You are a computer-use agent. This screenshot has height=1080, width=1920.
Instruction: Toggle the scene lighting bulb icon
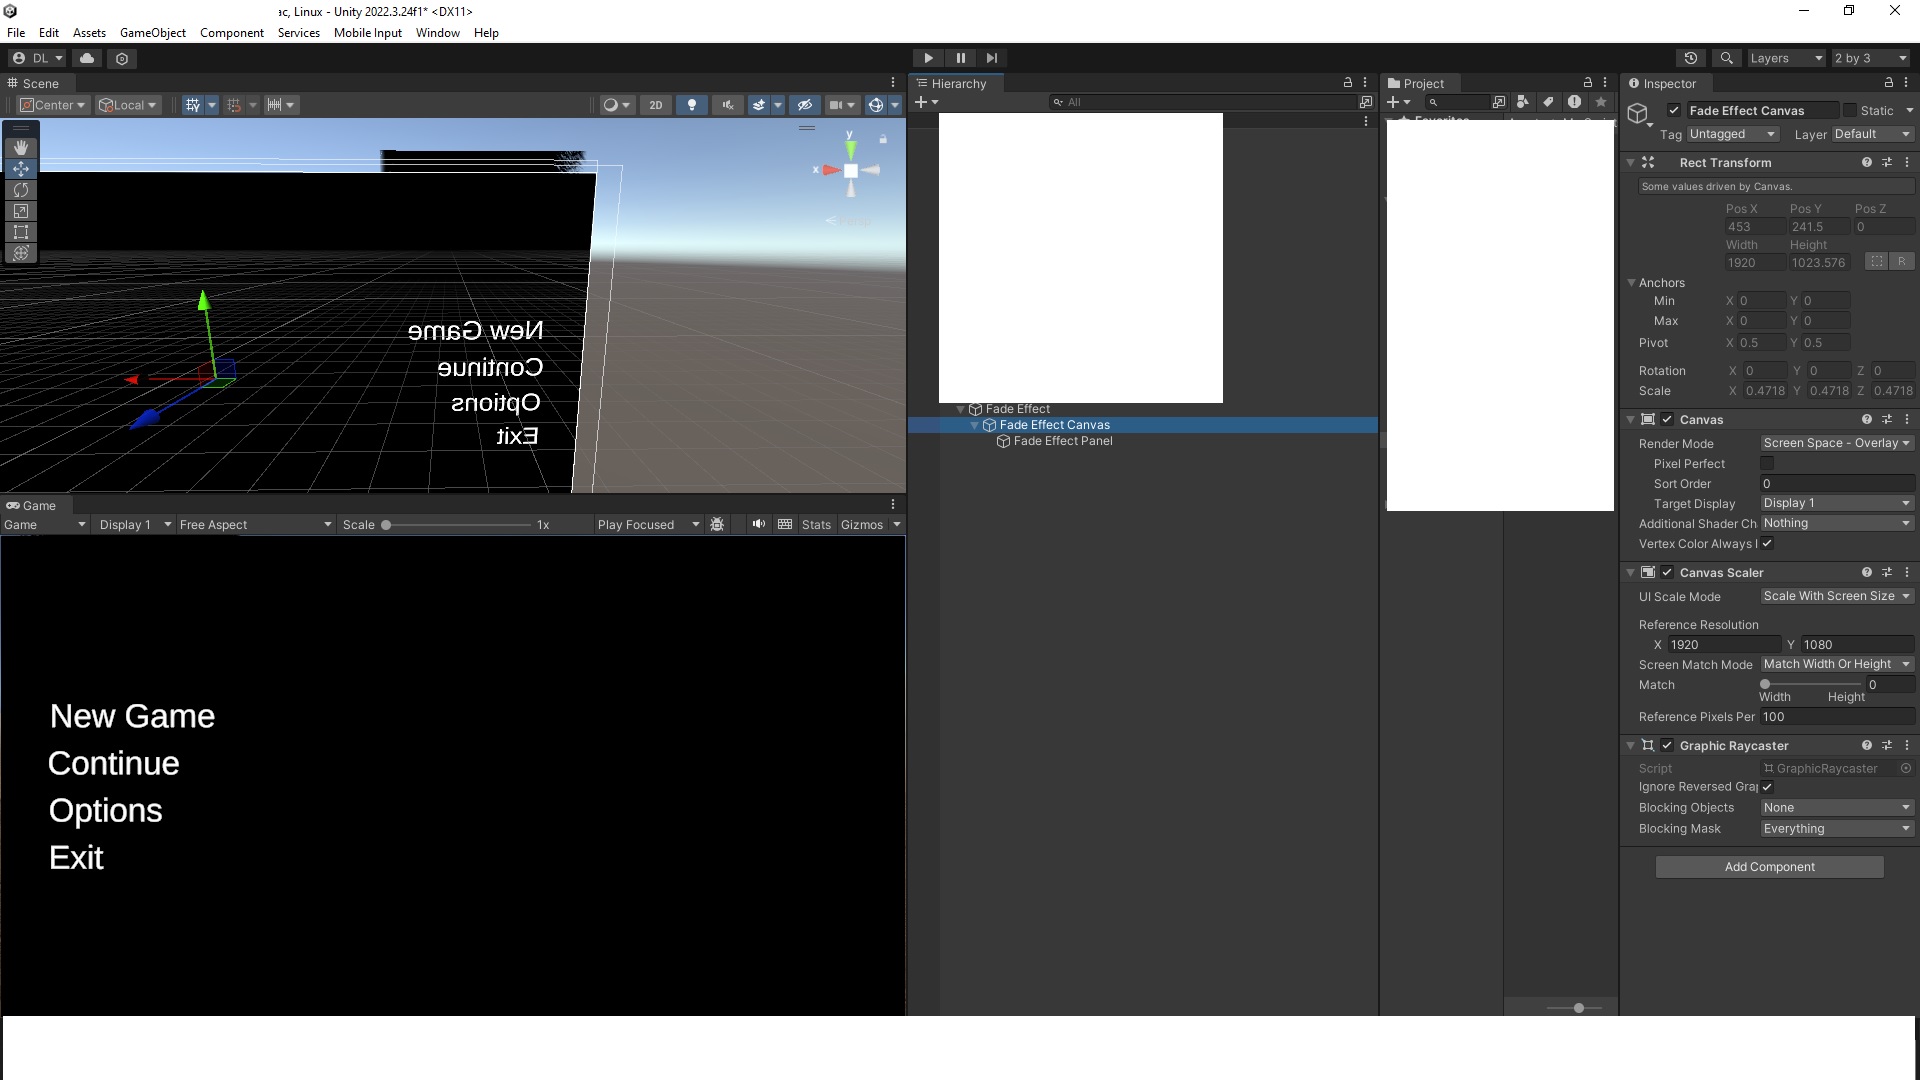point(691,104)
